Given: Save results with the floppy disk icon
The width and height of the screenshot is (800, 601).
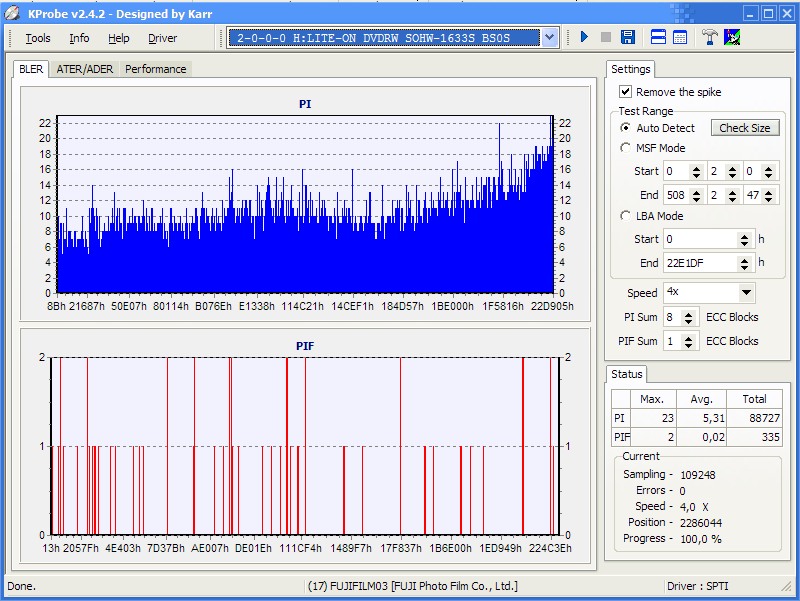Looking at the screenshot, I should click(x=628, y=38).
